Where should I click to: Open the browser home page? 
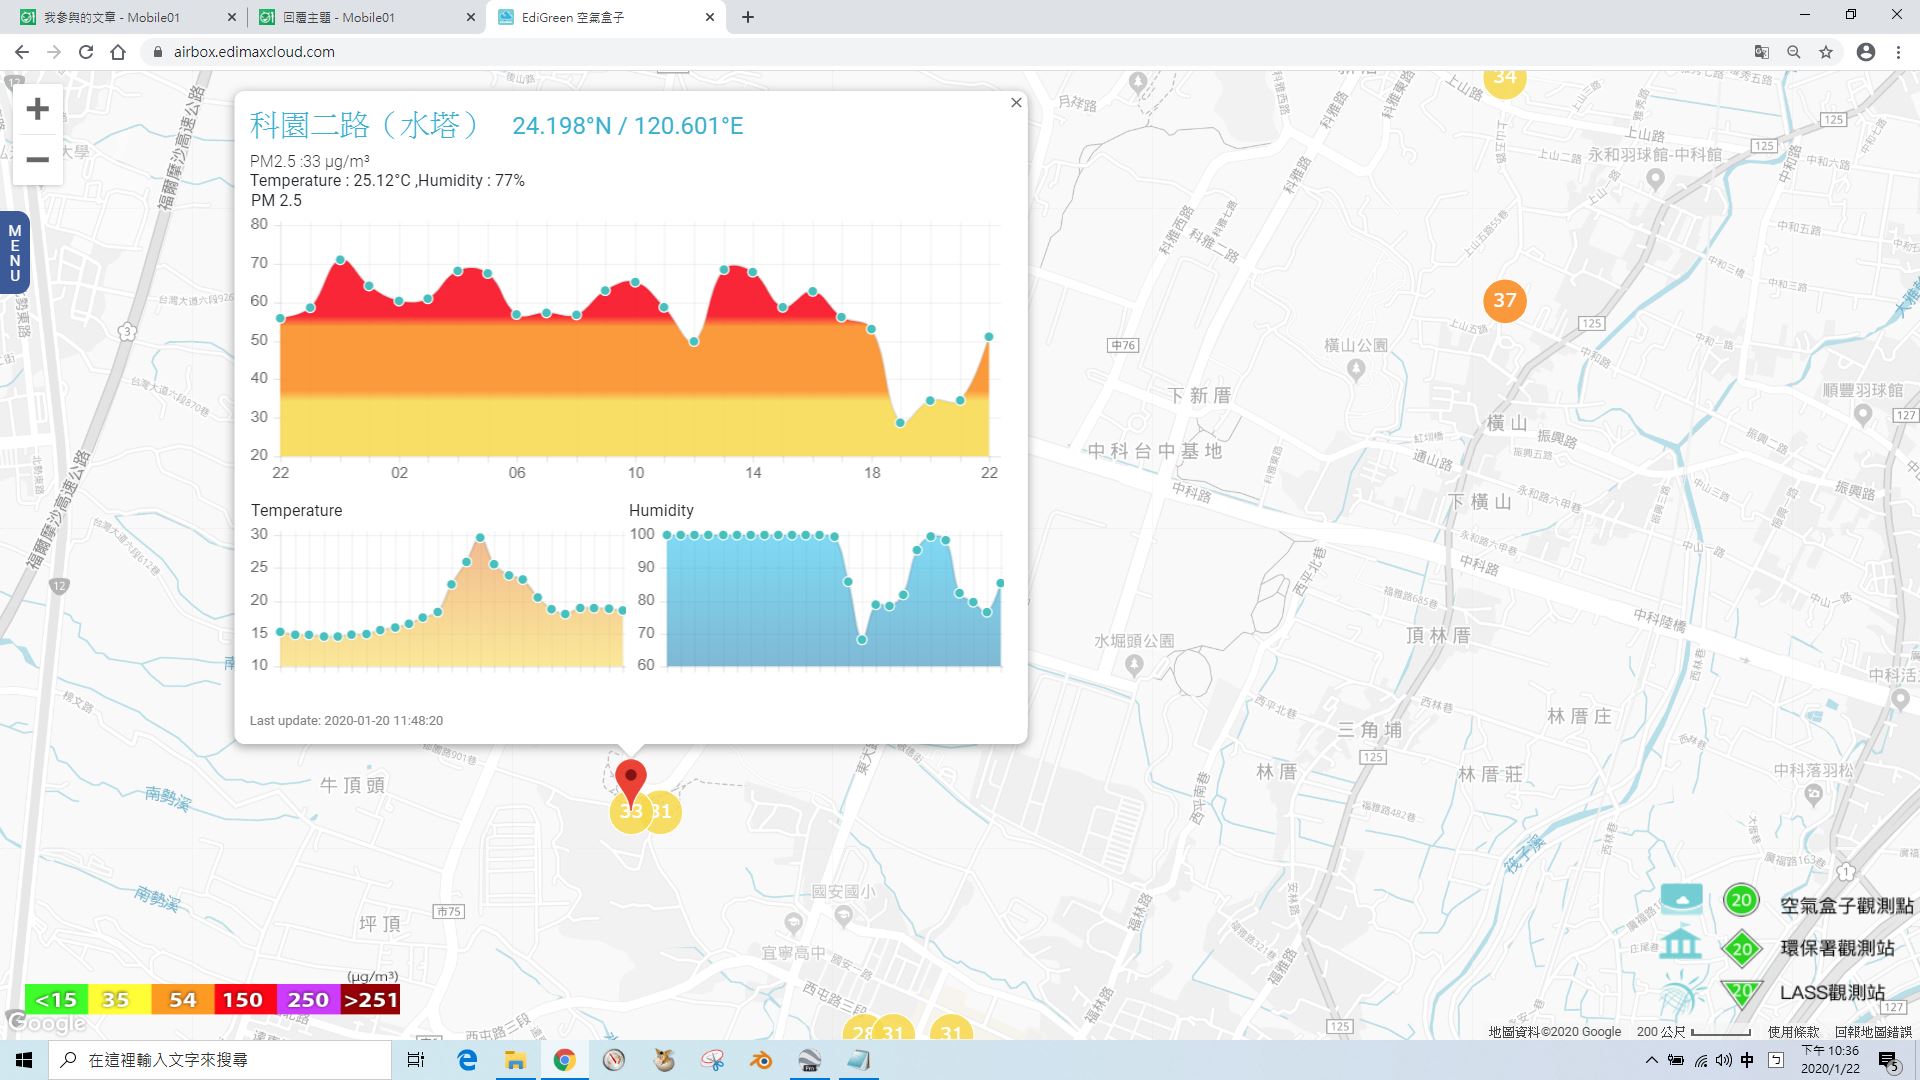(118, 52)
